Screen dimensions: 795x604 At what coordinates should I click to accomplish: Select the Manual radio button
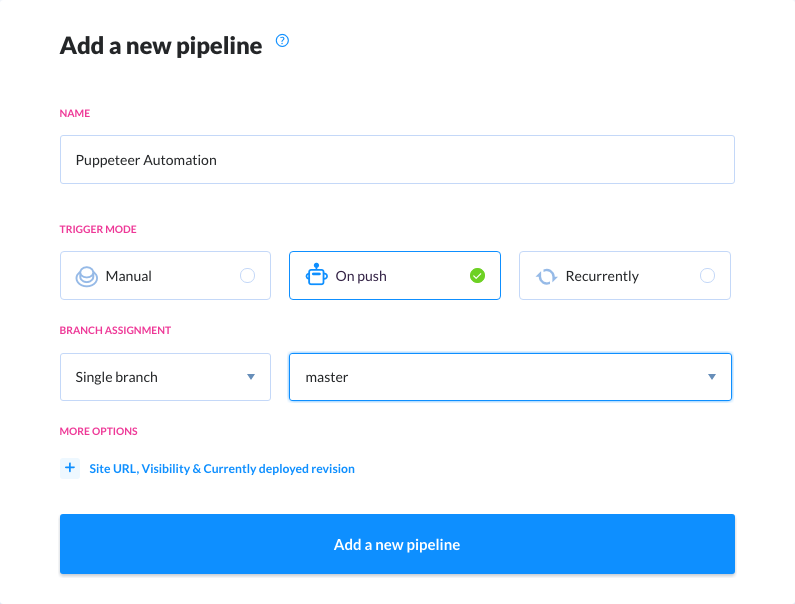point(247,276)
